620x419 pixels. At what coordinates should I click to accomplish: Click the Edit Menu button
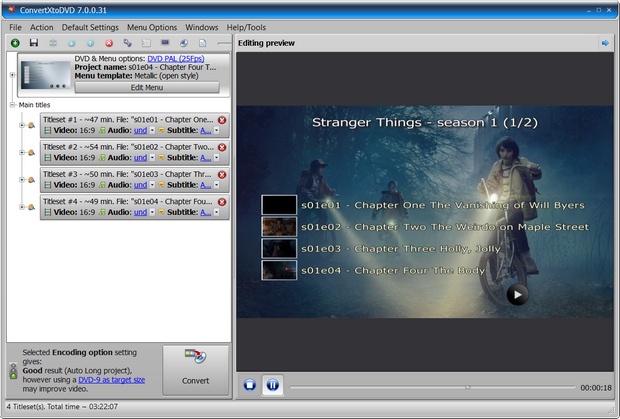(x=147, y=87)
